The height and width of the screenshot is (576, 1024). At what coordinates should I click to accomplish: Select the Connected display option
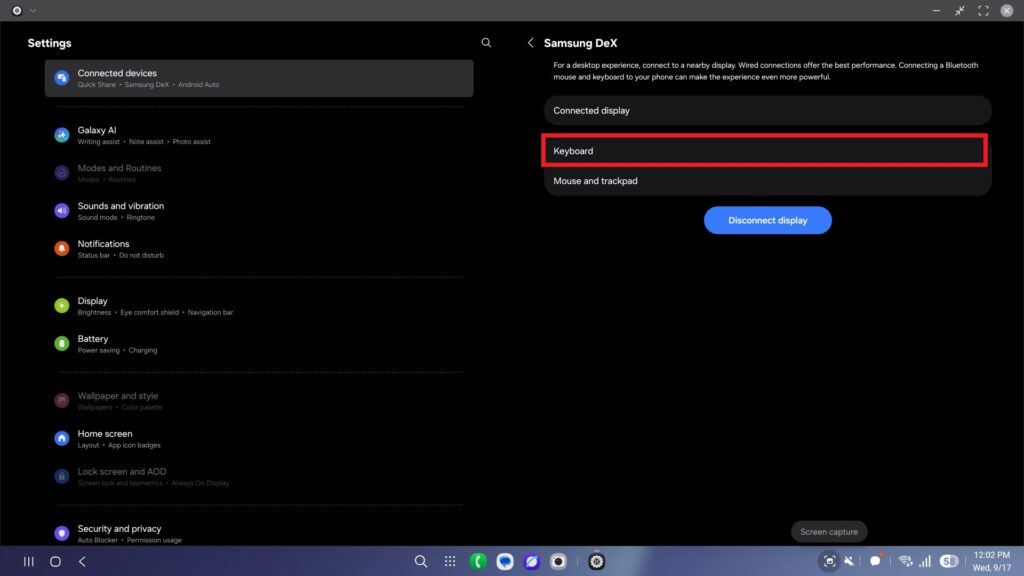[x=767, y=110]
